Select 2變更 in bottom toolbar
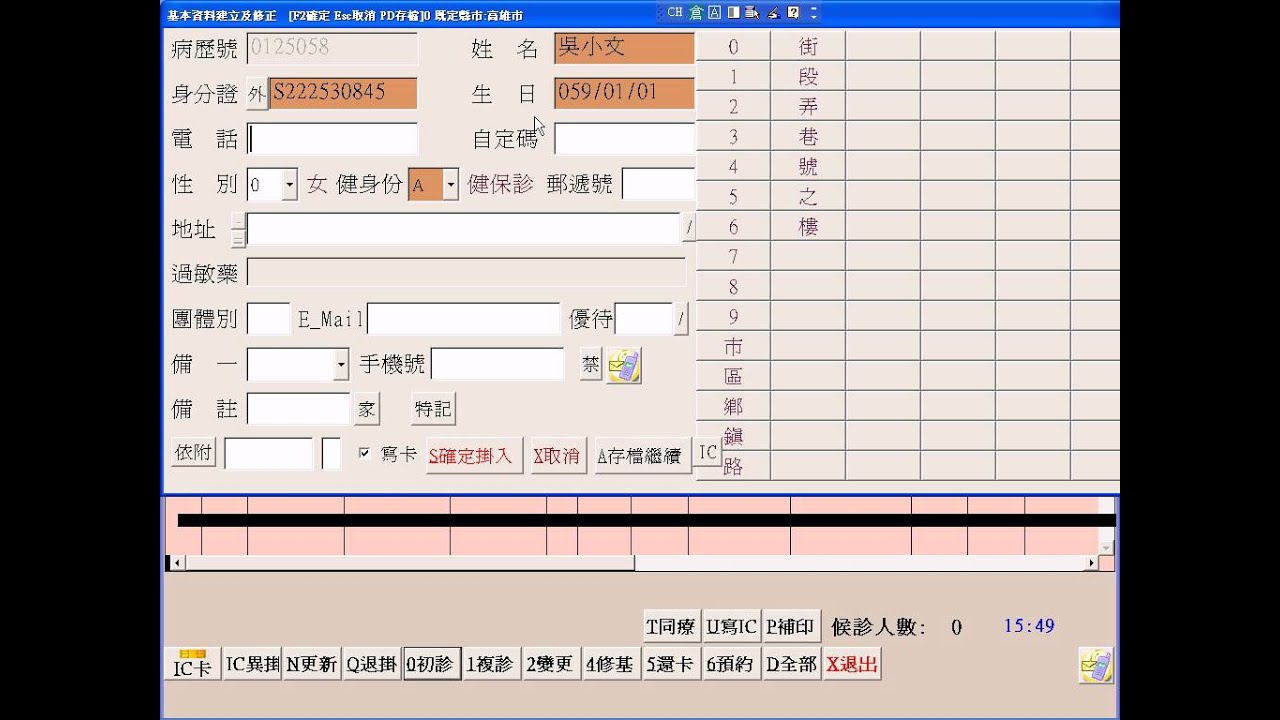The height and width of the screenshot is (720, 1280). 551,664
